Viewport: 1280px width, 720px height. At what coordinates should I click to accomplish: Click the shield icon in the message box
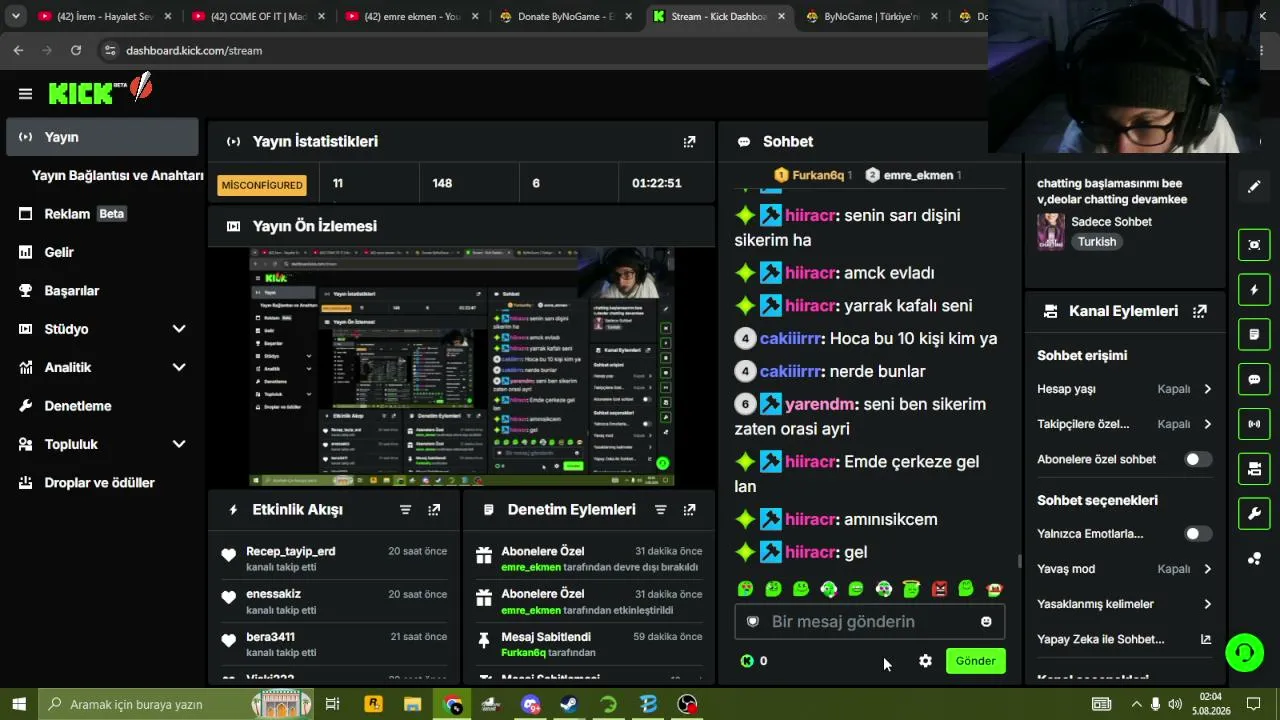tap(753, 622)
